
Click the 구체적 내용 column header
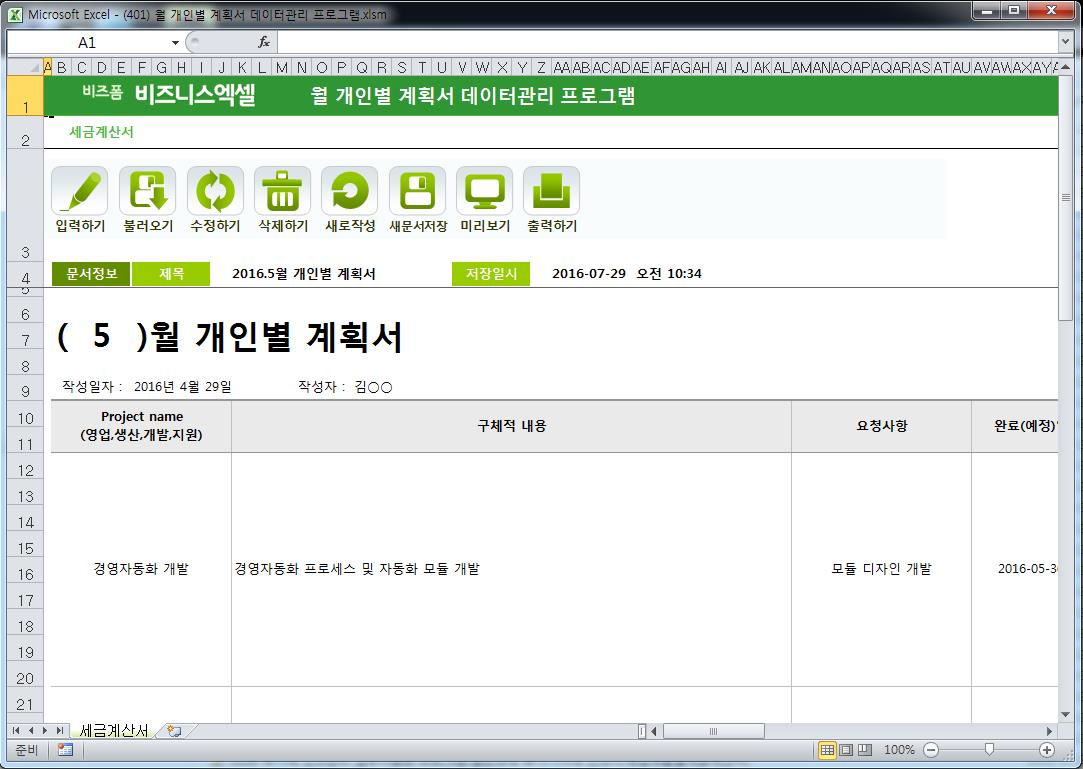click(512, 426)
